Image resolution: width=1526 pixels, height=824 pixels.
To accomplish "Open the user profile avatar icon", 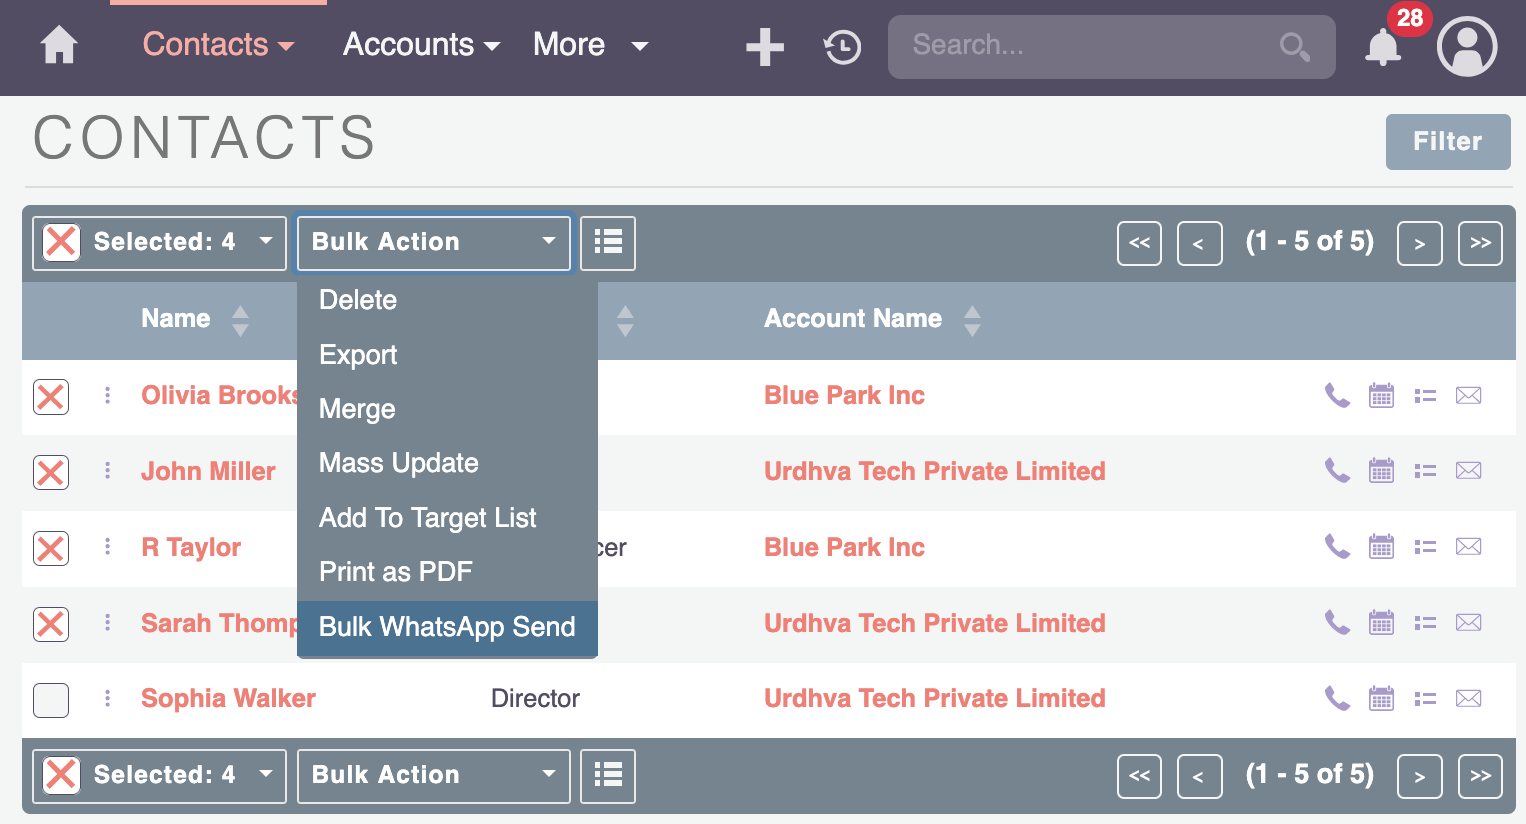I will [x=1466, y=46].
